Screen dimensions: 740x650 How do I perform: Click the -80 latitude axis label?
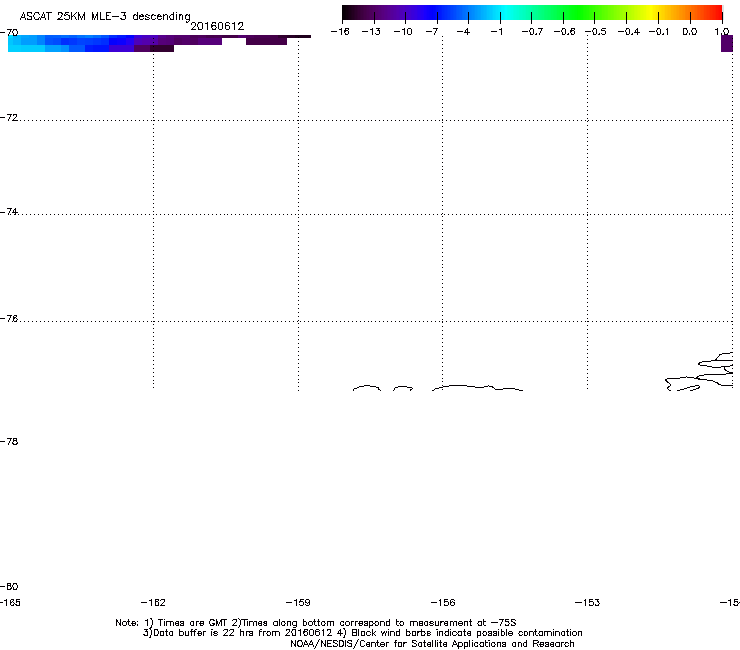9,587
